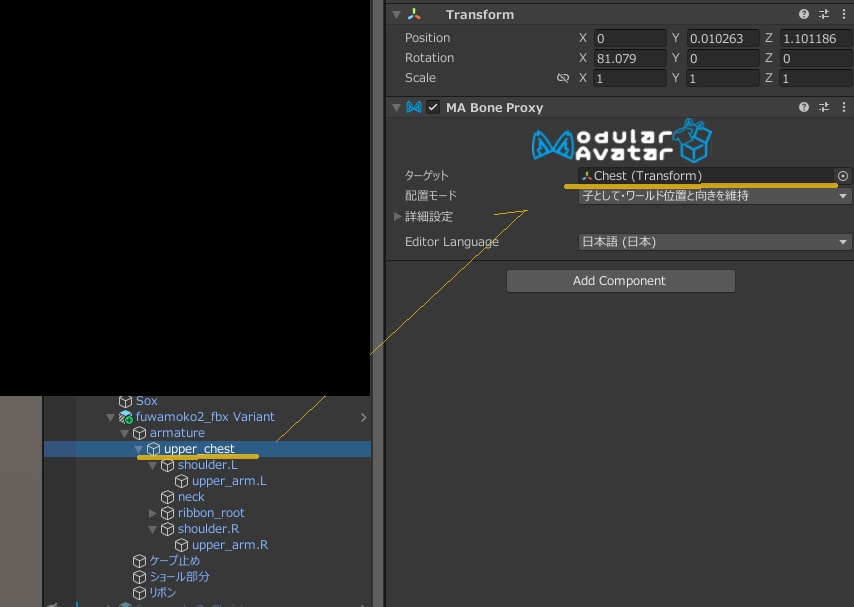Click the ケープ止め cube icon
Image resolution: width=854 pixels, height=607 pixels.
[139, 561]
